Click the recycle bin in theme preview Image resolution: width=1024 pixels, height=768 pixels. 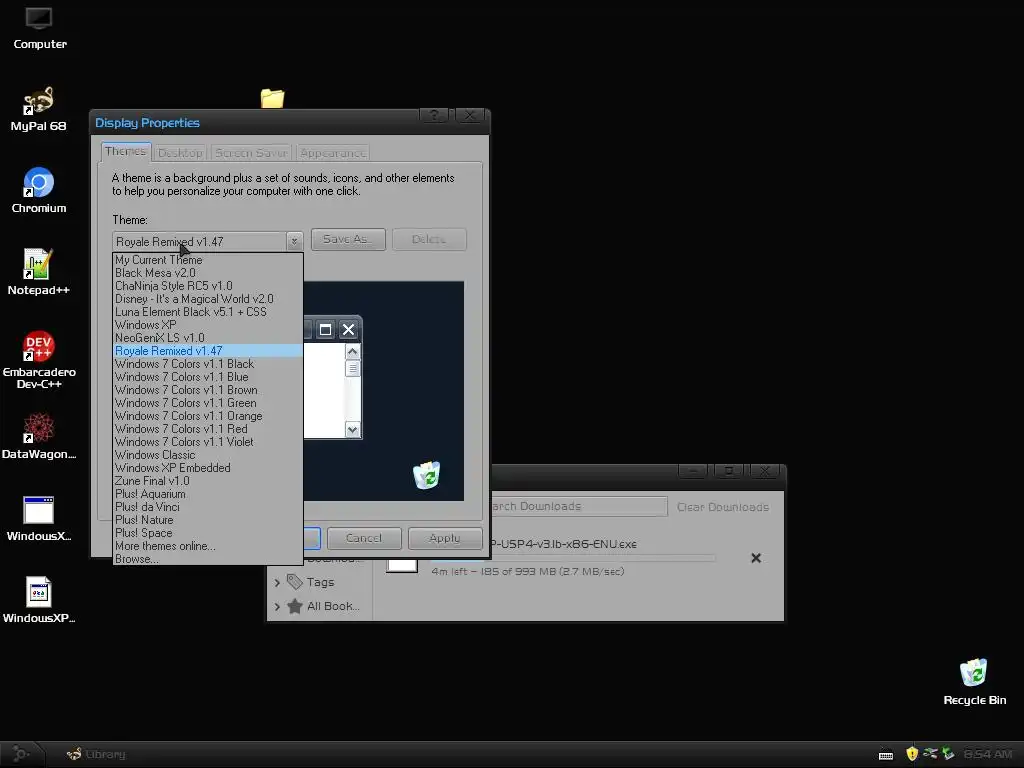pos(426,475)
